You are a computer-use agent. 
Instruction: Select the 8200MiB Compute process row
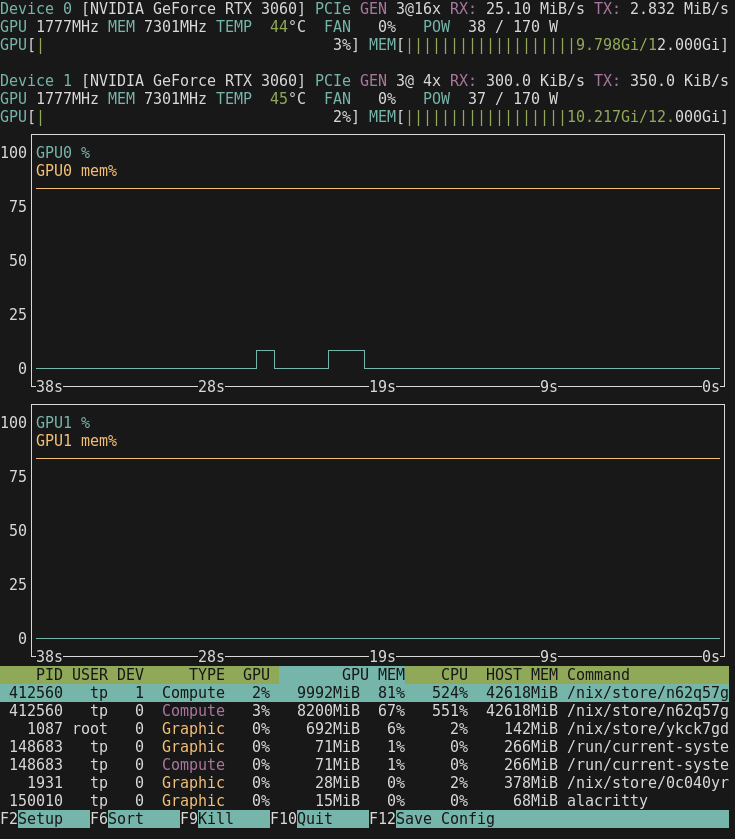click(366, 711)
